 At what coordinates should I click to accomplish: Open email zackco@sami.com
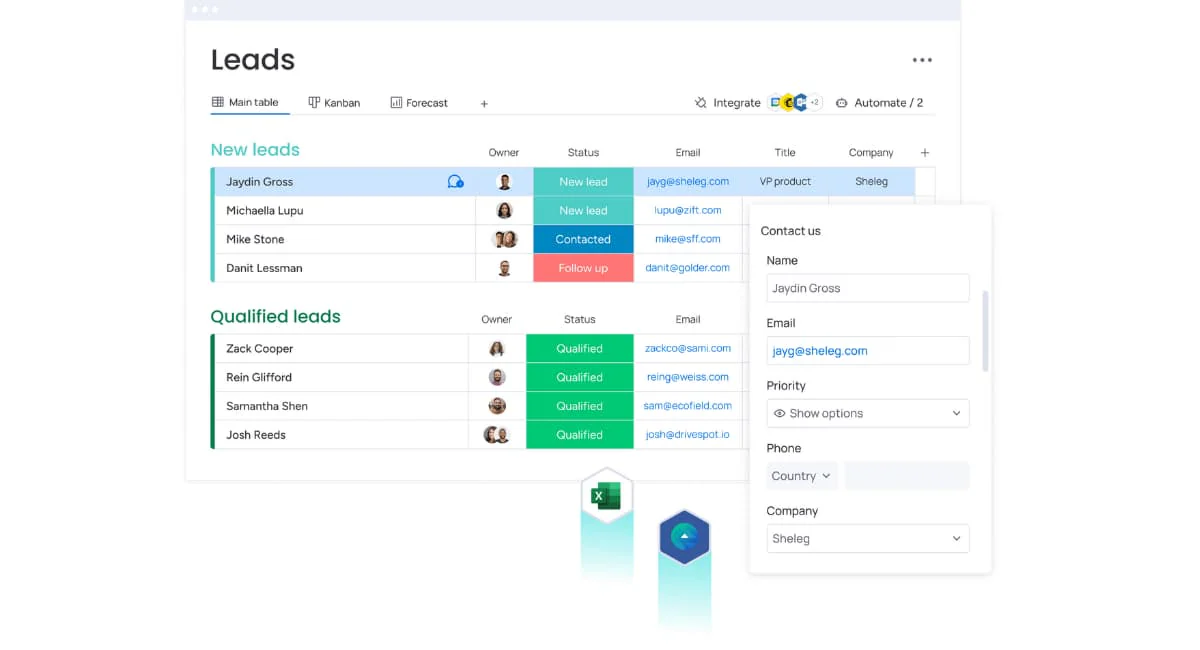pos(688,348)
